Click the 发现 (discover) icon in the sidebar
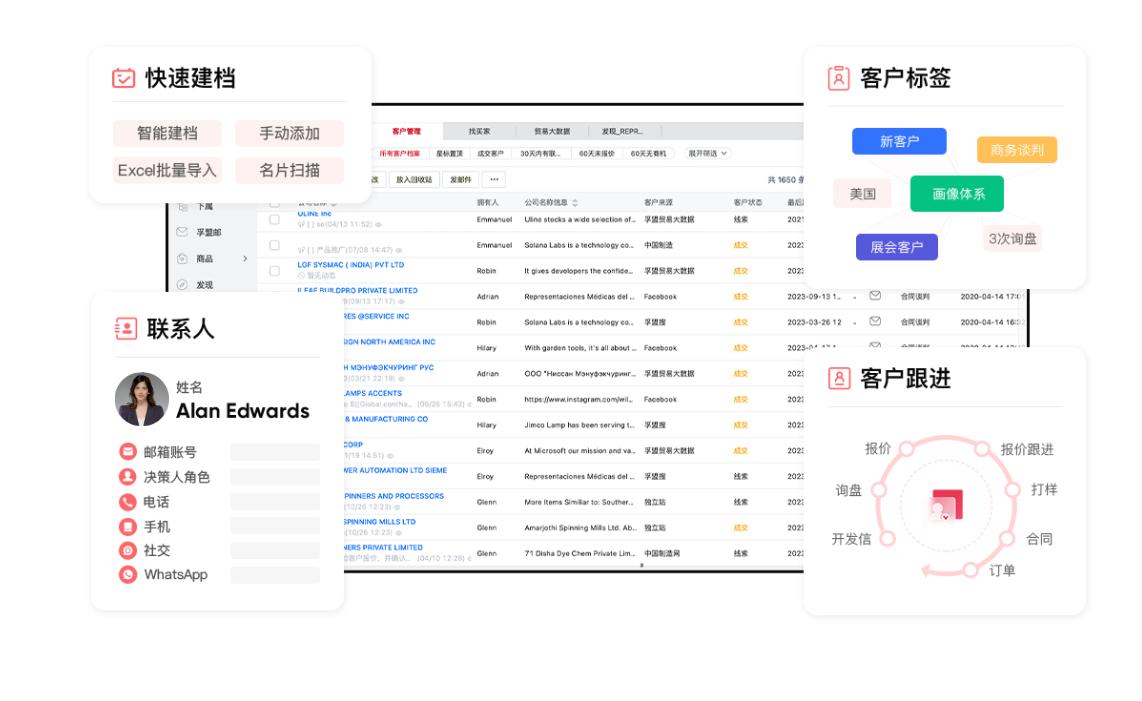The width and height of the screenshot is (1142, 701). pyautogui.click(x=182, y=284)
